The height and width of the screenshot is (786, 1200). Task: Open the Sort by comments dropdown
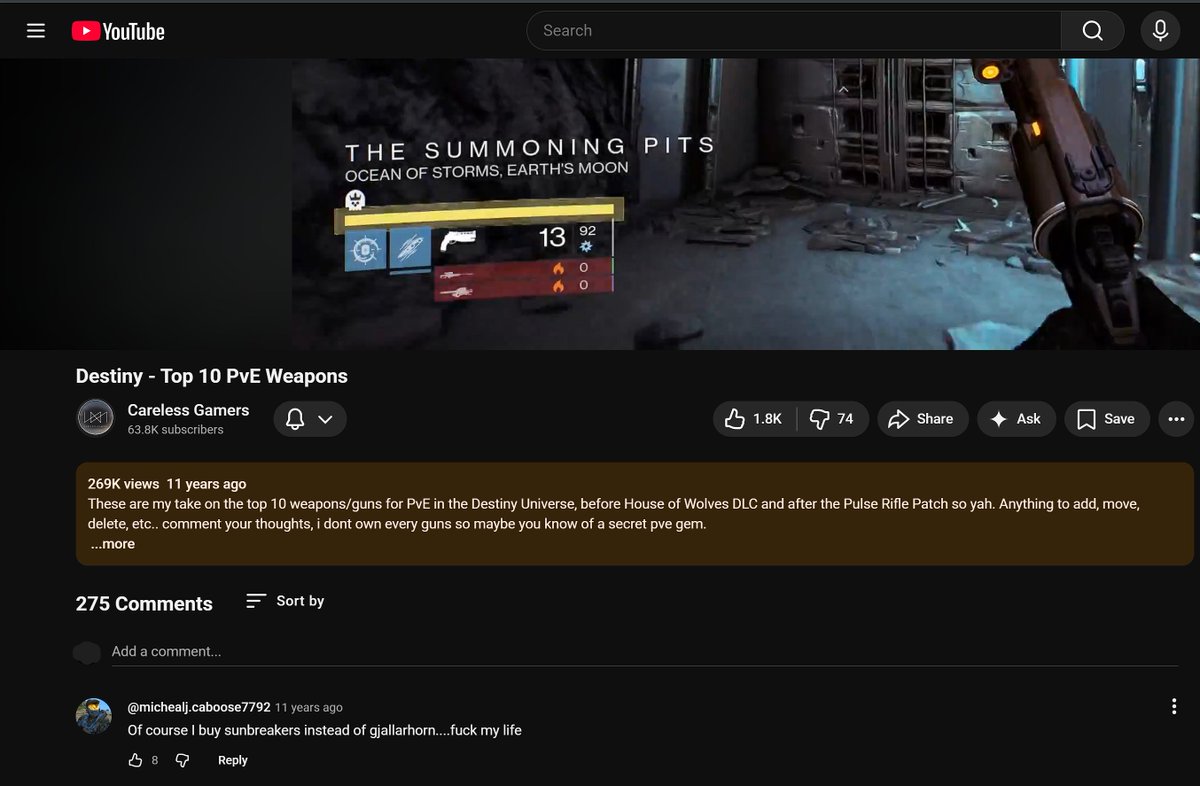pyautogui.click(x=285, y=601)
